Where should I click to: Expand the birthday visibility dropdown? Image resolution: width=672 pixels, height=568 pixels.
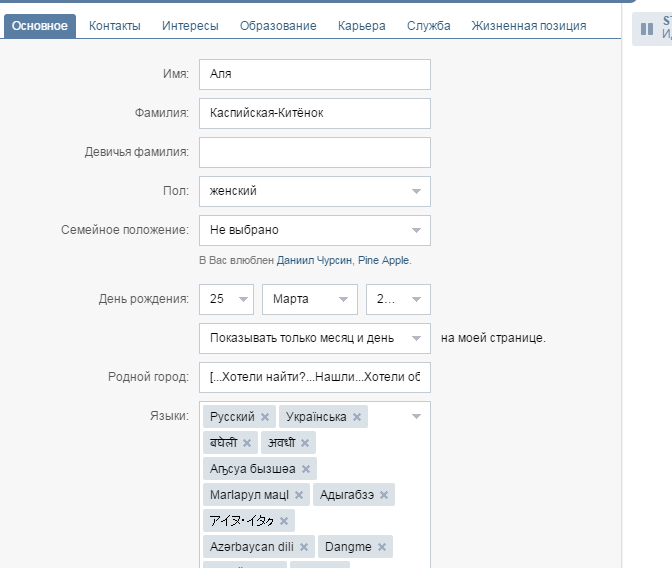315,338
